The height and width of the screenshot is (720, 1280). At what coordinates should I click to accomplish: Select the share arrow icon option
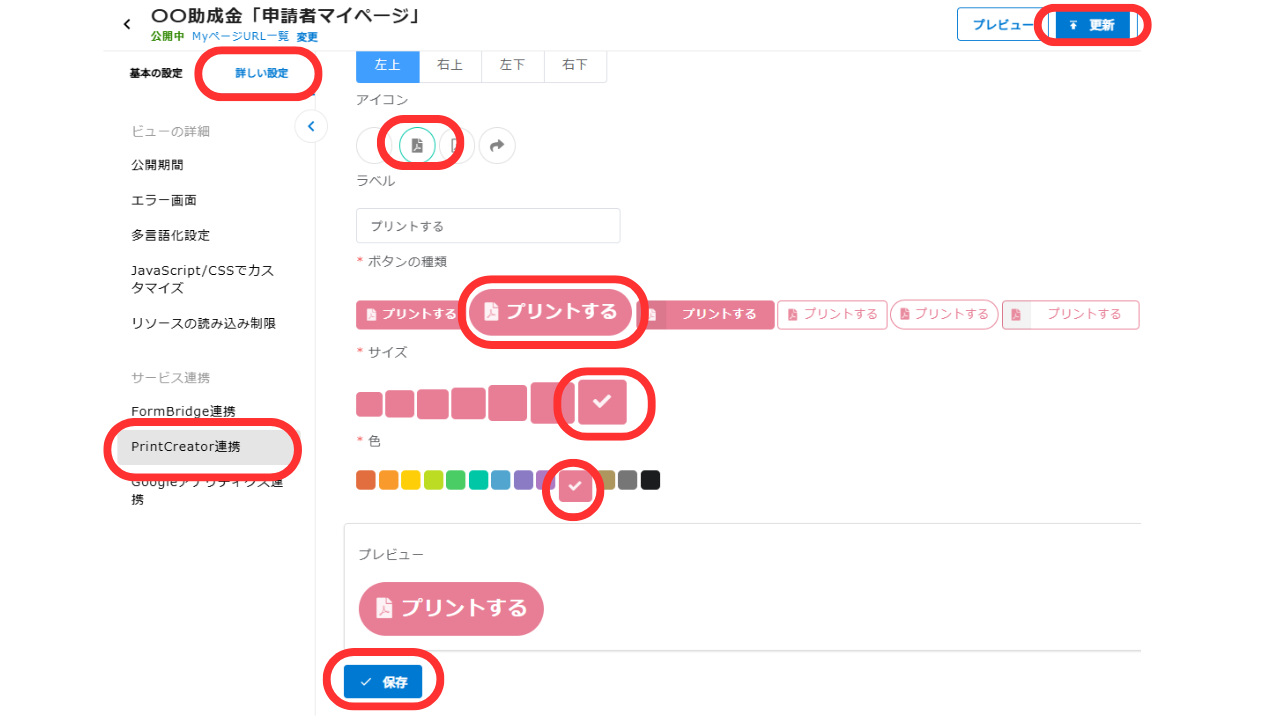[x=497, y=145]
